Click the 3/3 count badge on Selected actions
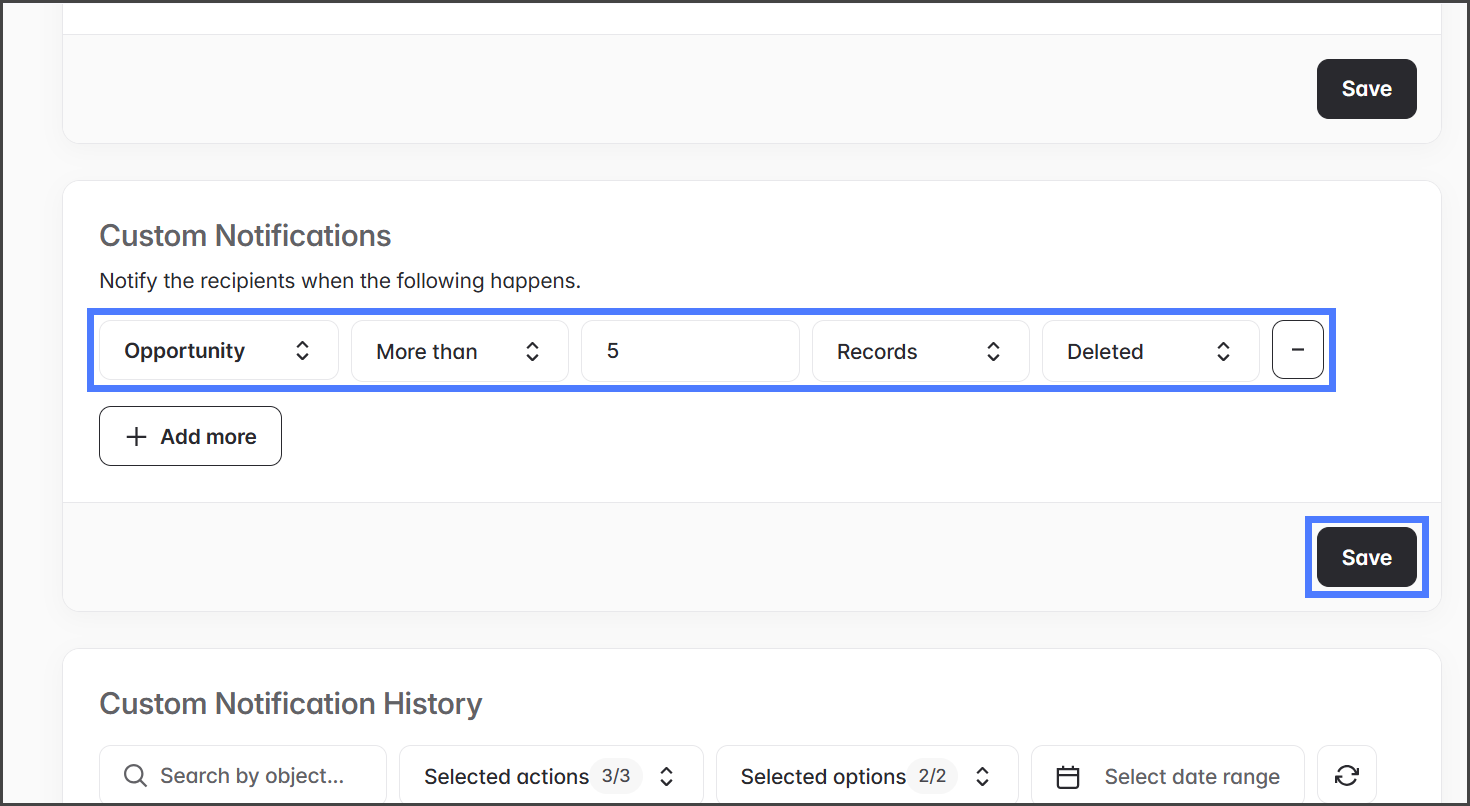Screen dimensions: 1470x806 [615, 776]
